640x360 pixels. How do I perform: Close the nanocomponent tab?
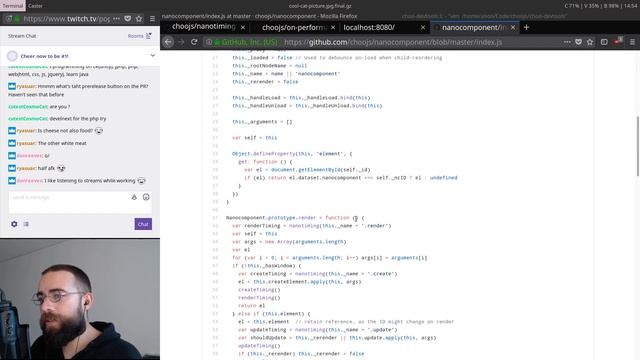(513, 27)
